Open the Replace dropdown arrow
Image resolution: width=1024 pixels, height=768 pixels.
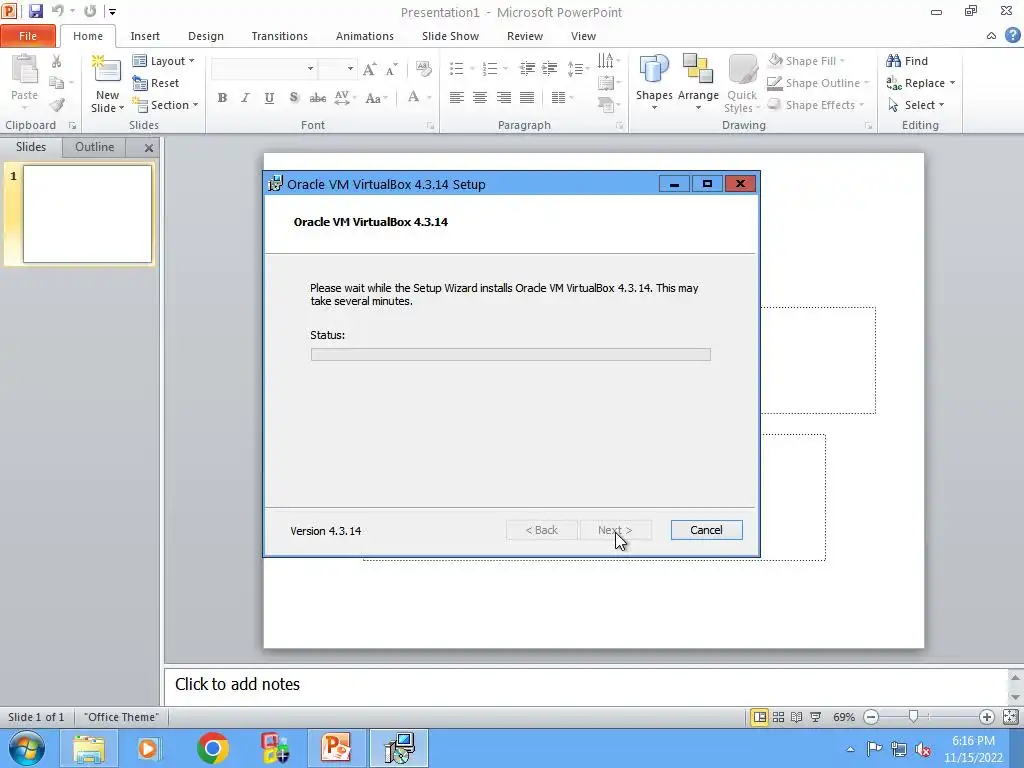[952, 83]
